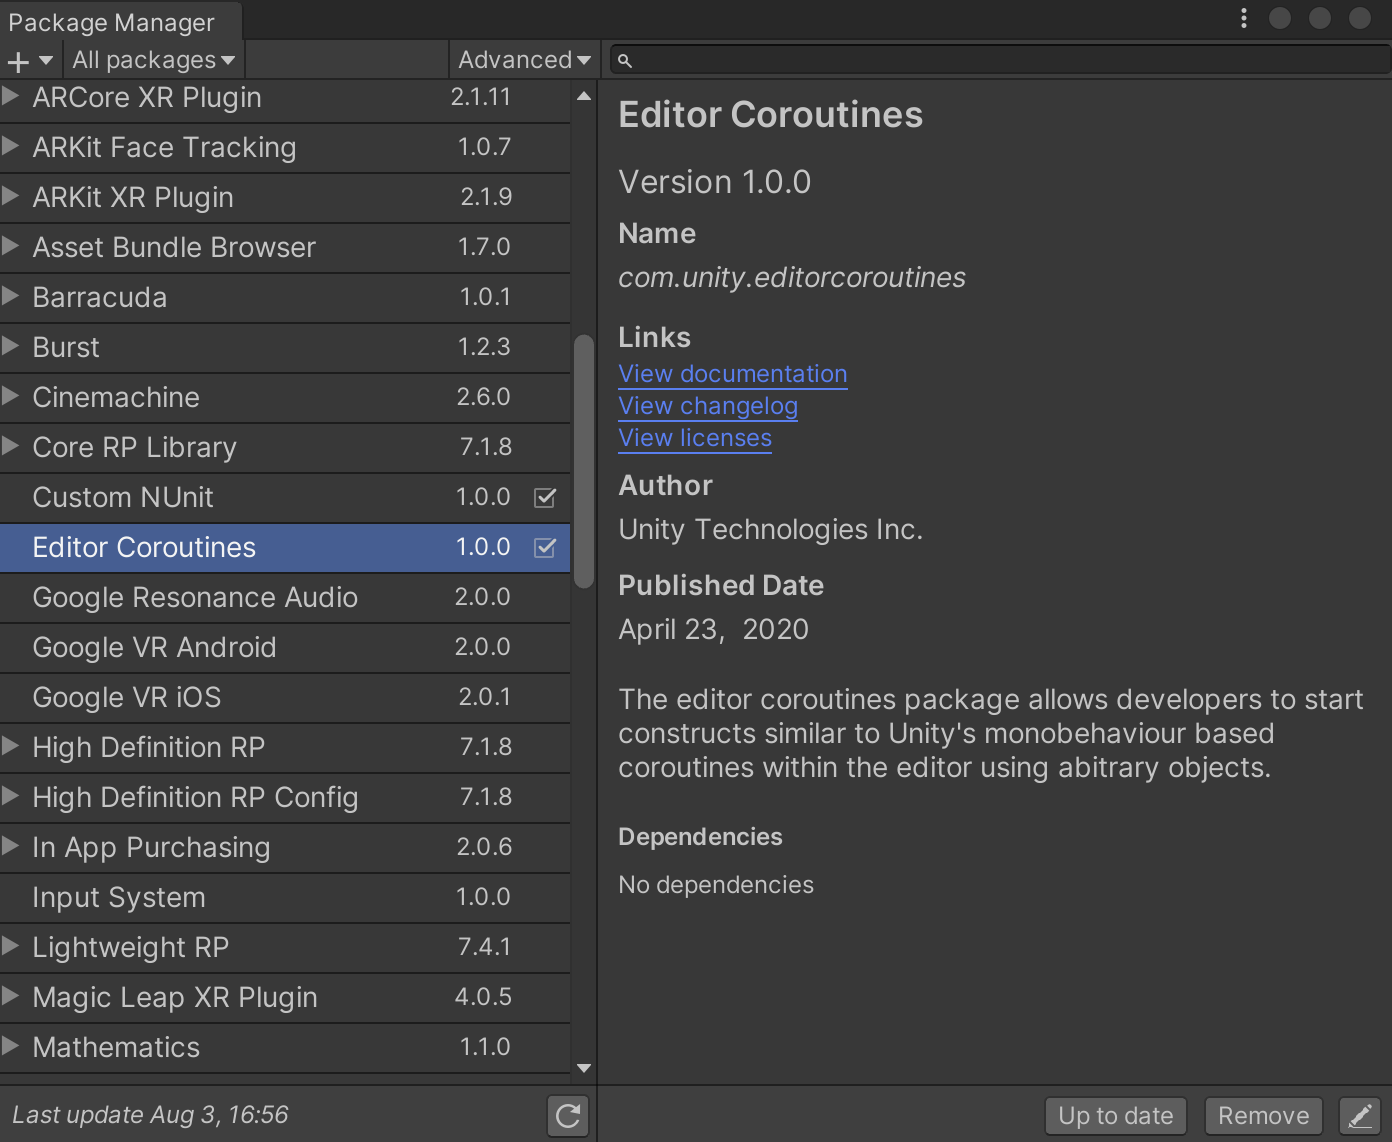This screenshot has height=1142, width=1392.
Task: Expand the ARKit Face Tracking entry
Action: [x=11, y=146]
